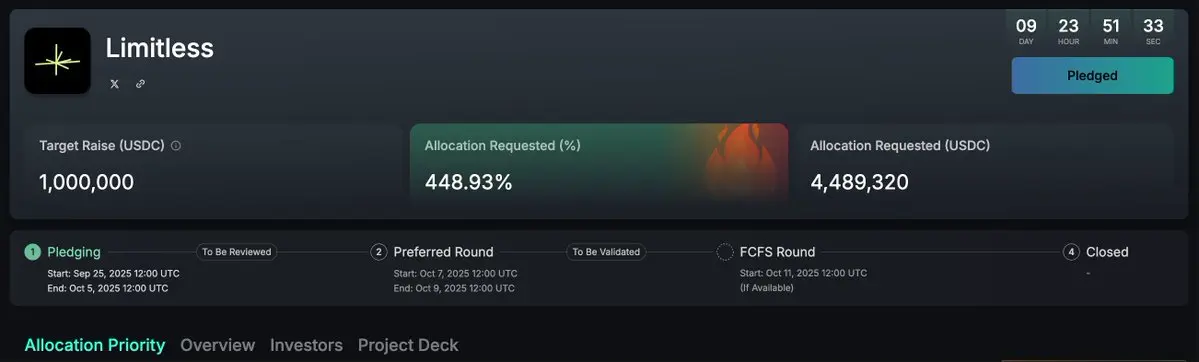Screen dimensions: 1199x362
Task: Switch to the Allocation Priority tab
Action: 95,345
